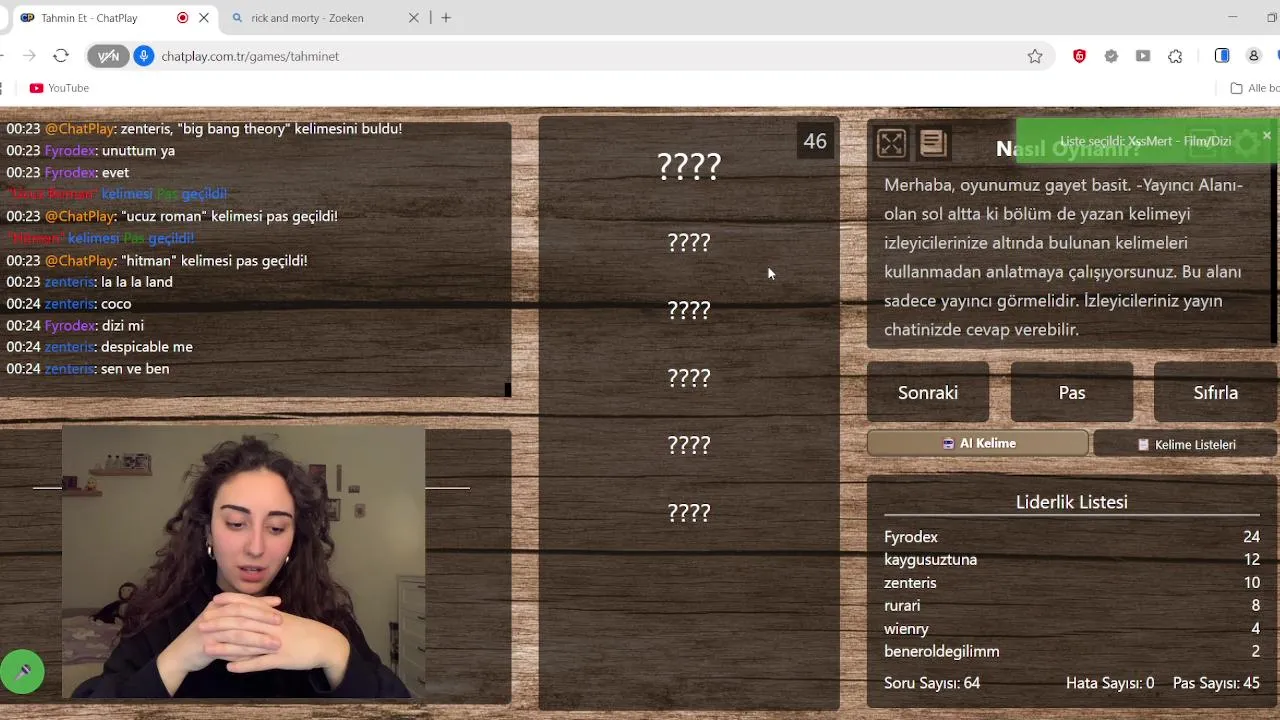Open the Extensions puzzle icon
Image resolution: width=1280 pixels, height=720 pixels.
1175,56
